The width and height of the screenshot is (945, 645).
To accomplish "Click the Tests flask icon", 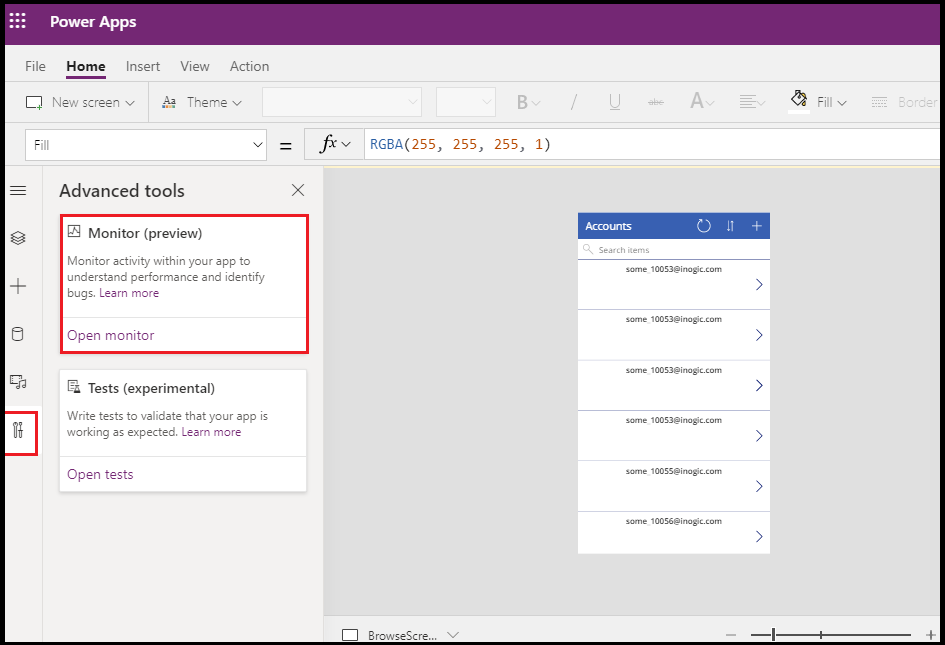I will pos(74,386).
